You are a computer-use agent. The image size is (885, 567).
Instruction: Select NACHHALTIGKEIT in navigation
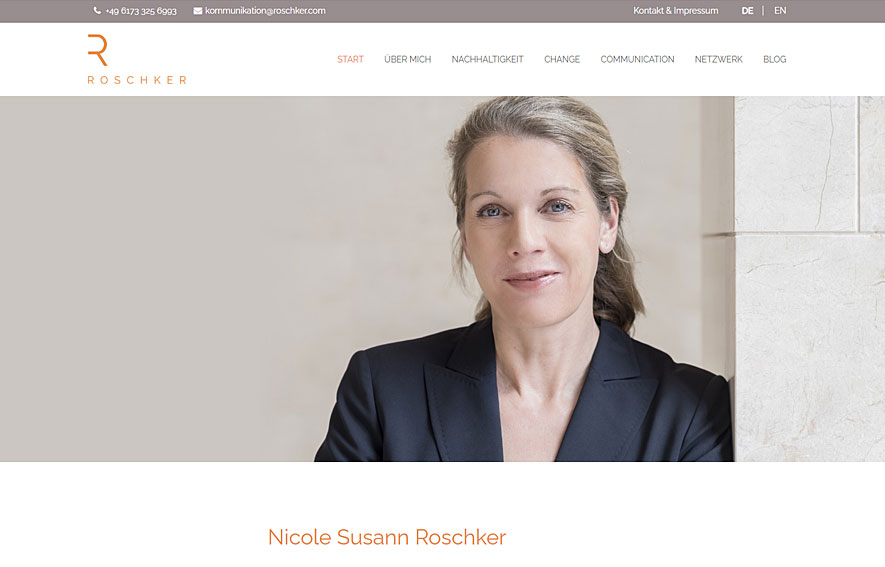pos(488,59)
